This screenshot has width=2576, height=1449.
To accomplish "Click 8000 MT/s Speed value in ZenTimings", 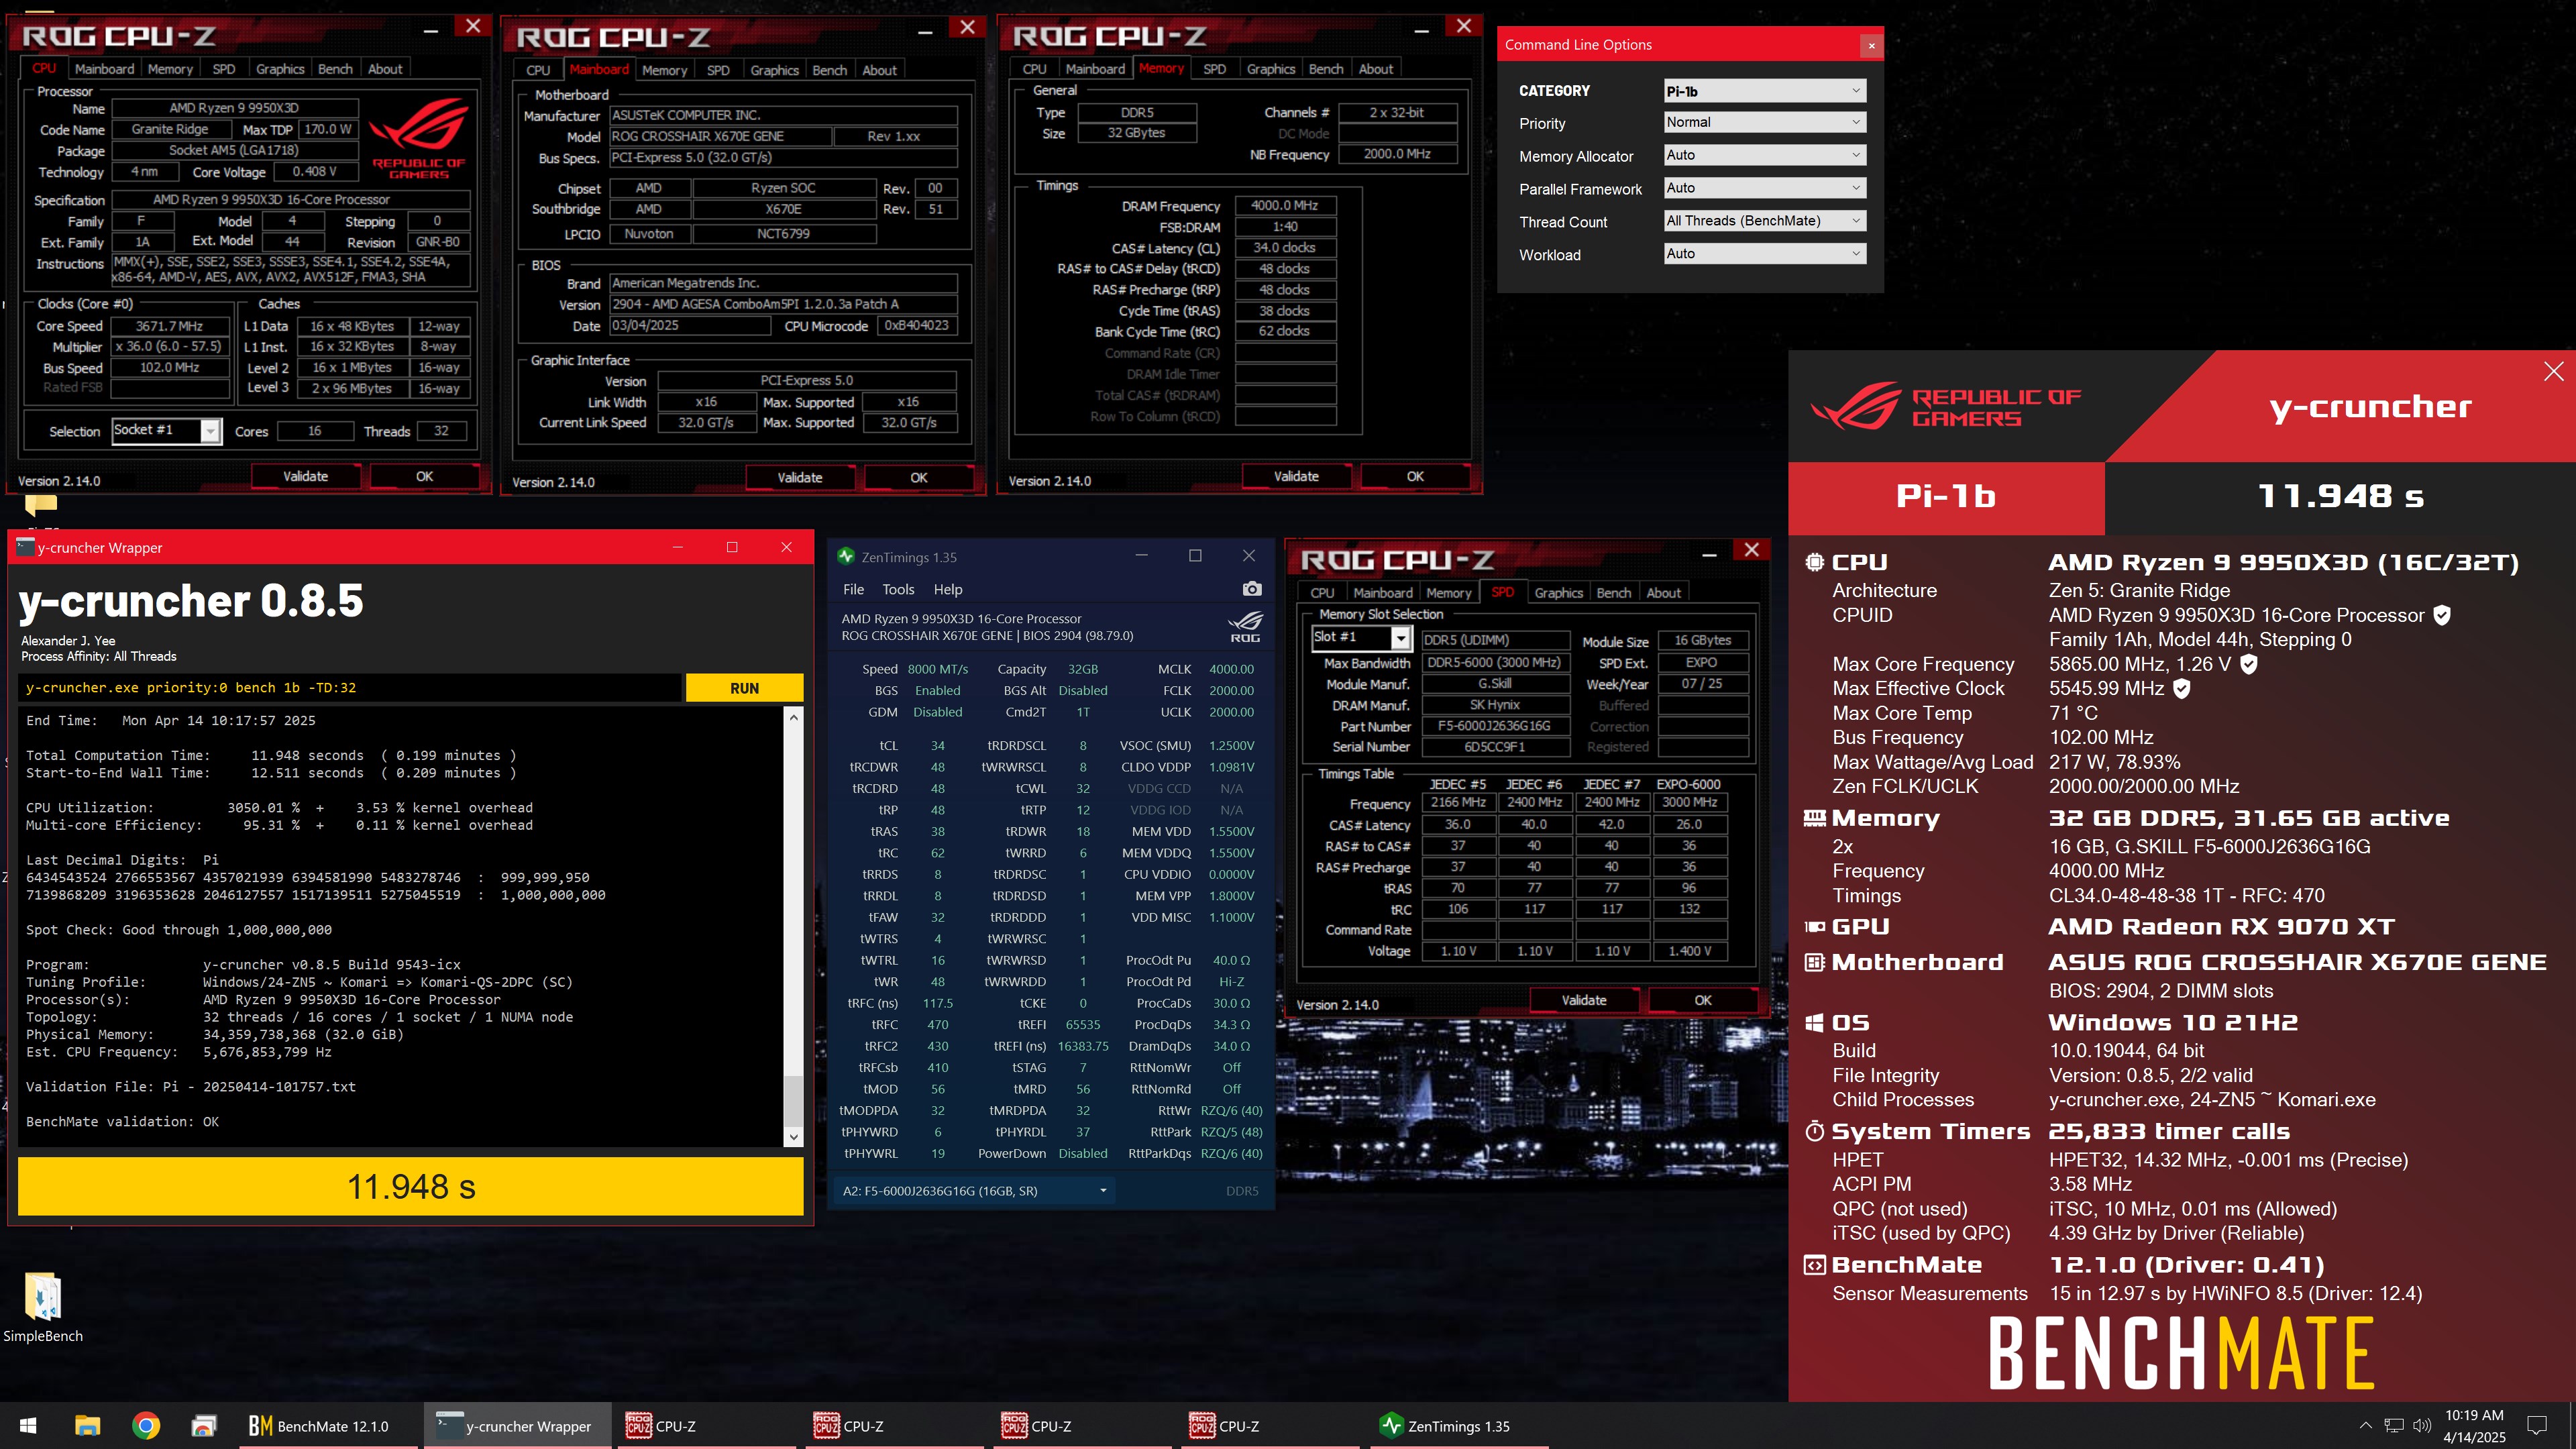I will (x=937, y=669).
